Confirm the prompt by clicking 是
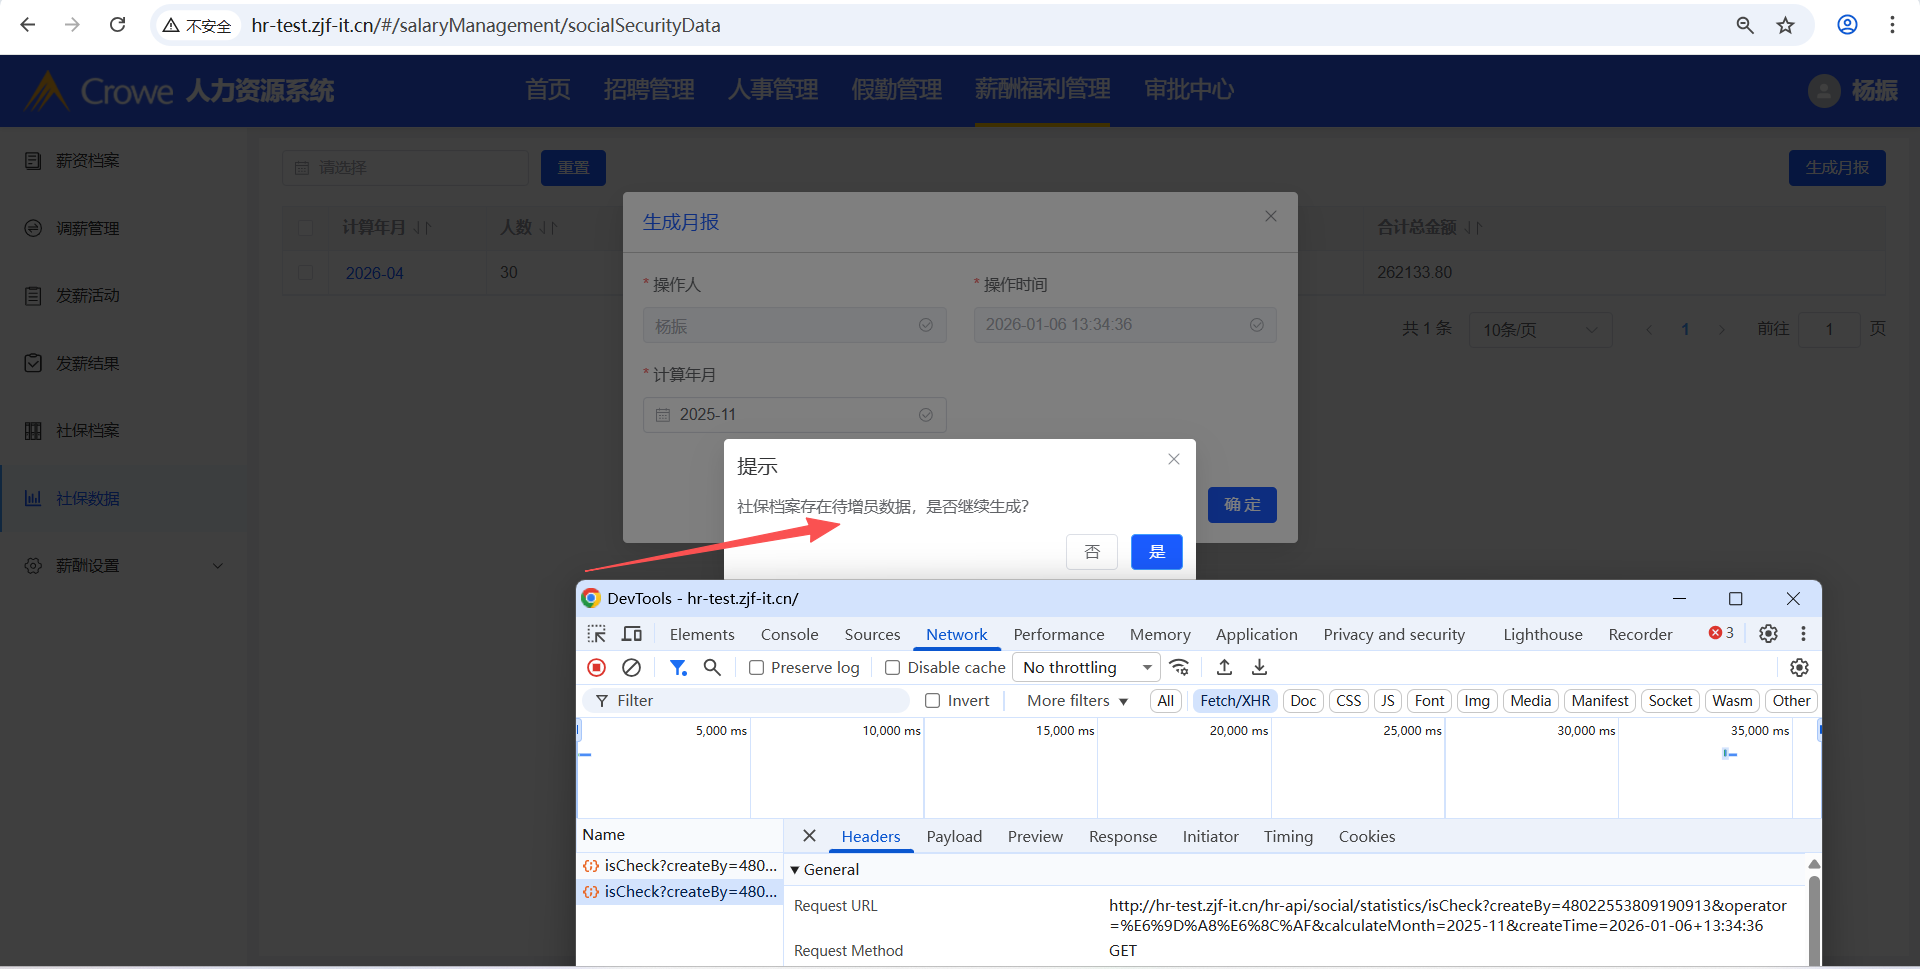Screen dimensions: 1920x969 [1156, 552]
